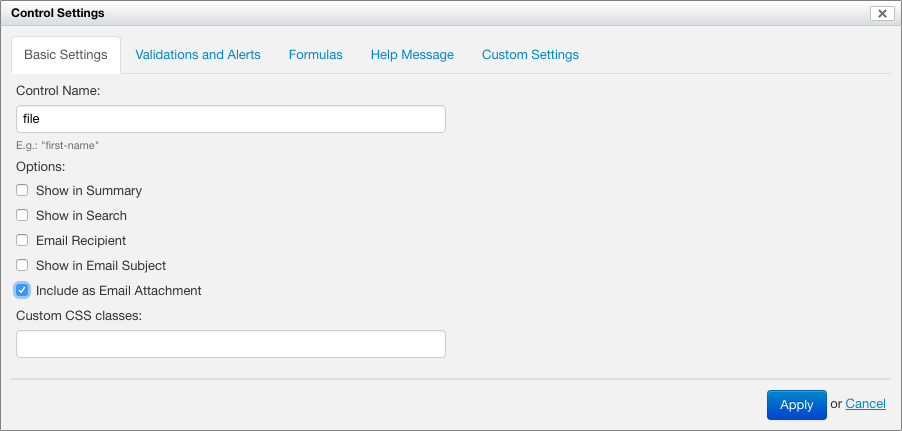
Task: Tick the Show in Search checkbox
Action: [x=22, y=215]
